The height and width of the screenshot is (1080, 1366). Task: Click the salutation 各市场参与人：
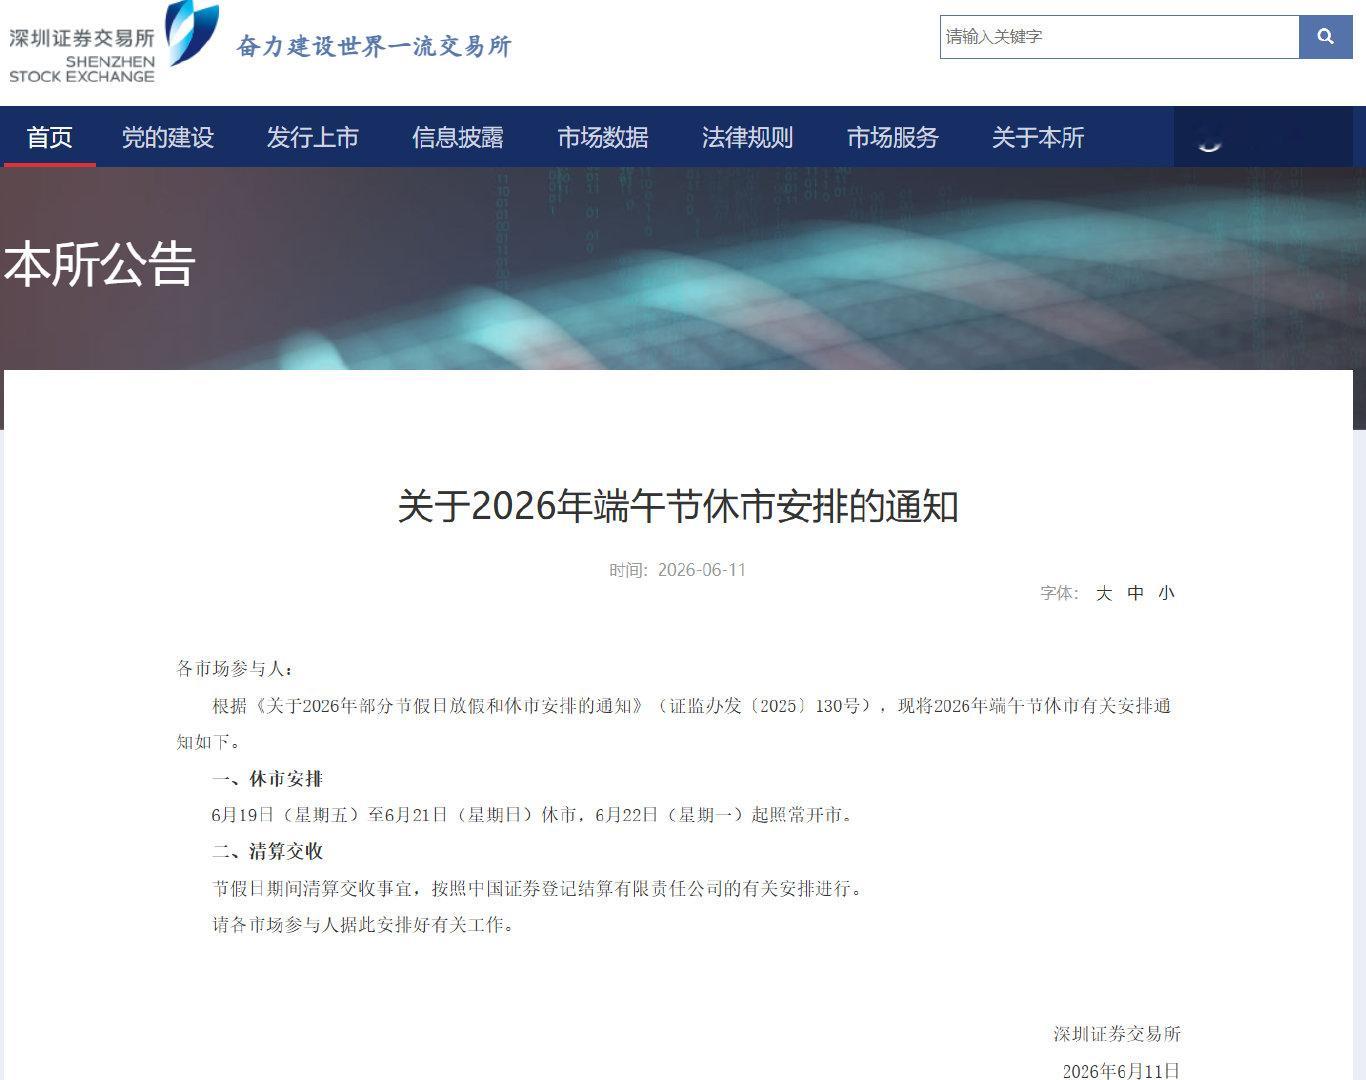[235, 669]
